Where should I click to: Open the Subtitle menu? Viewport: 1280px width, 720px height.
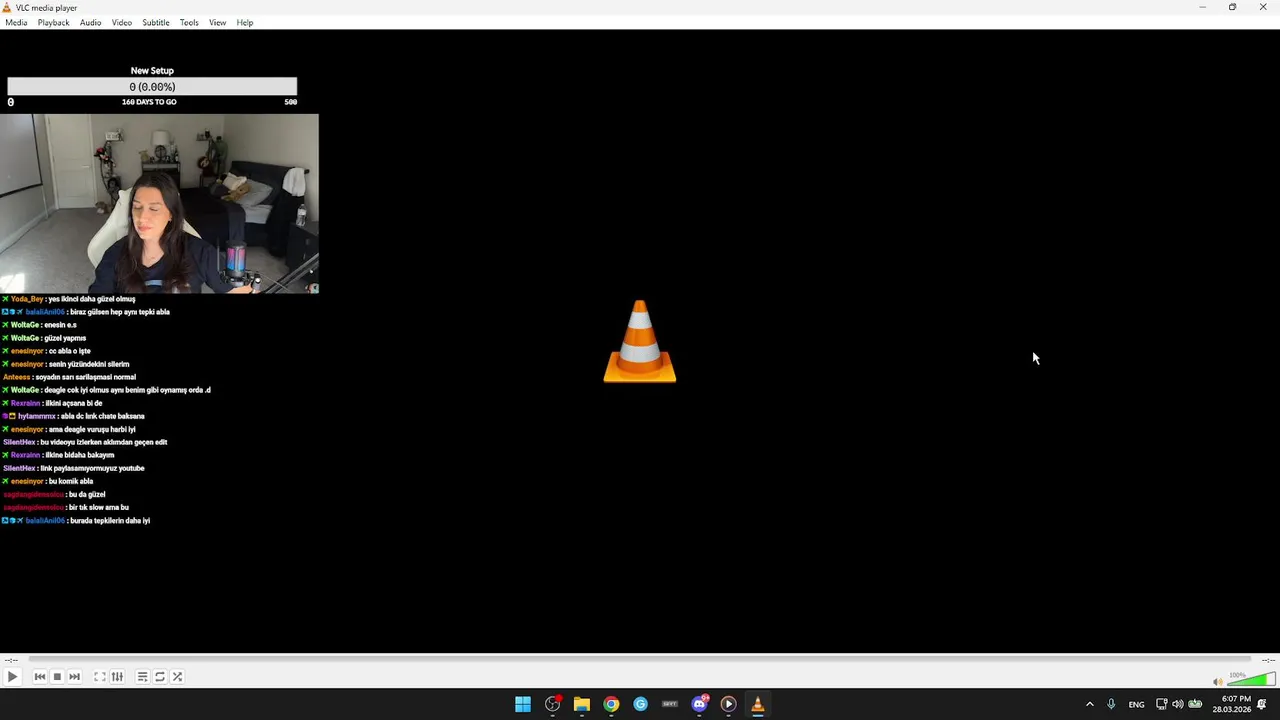click(x=156, y=22)
